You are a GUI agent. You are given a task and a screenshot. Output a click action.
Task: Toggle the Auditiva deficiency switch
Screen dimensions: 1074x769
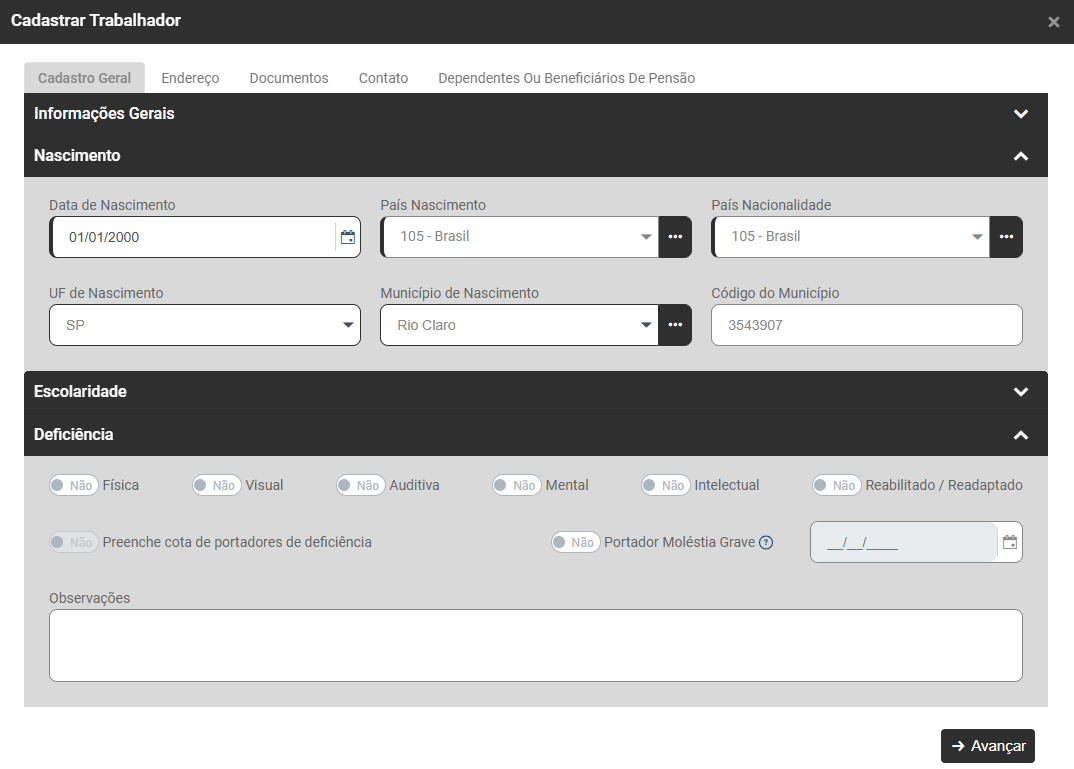pos(360,485)
